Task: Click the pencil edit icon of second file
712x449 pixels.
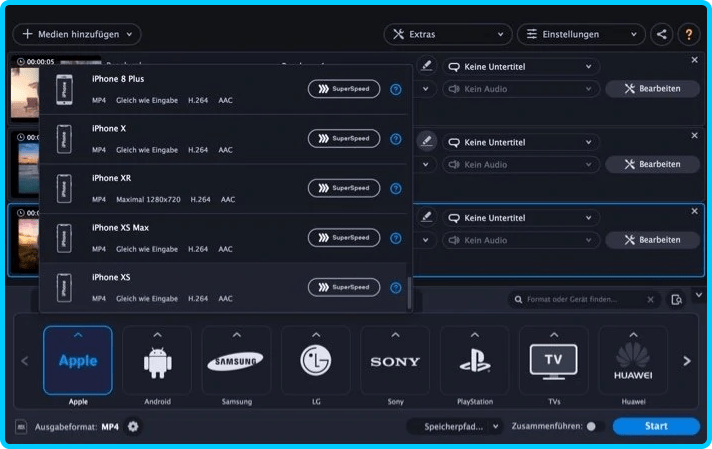Action: coord(426,141)
